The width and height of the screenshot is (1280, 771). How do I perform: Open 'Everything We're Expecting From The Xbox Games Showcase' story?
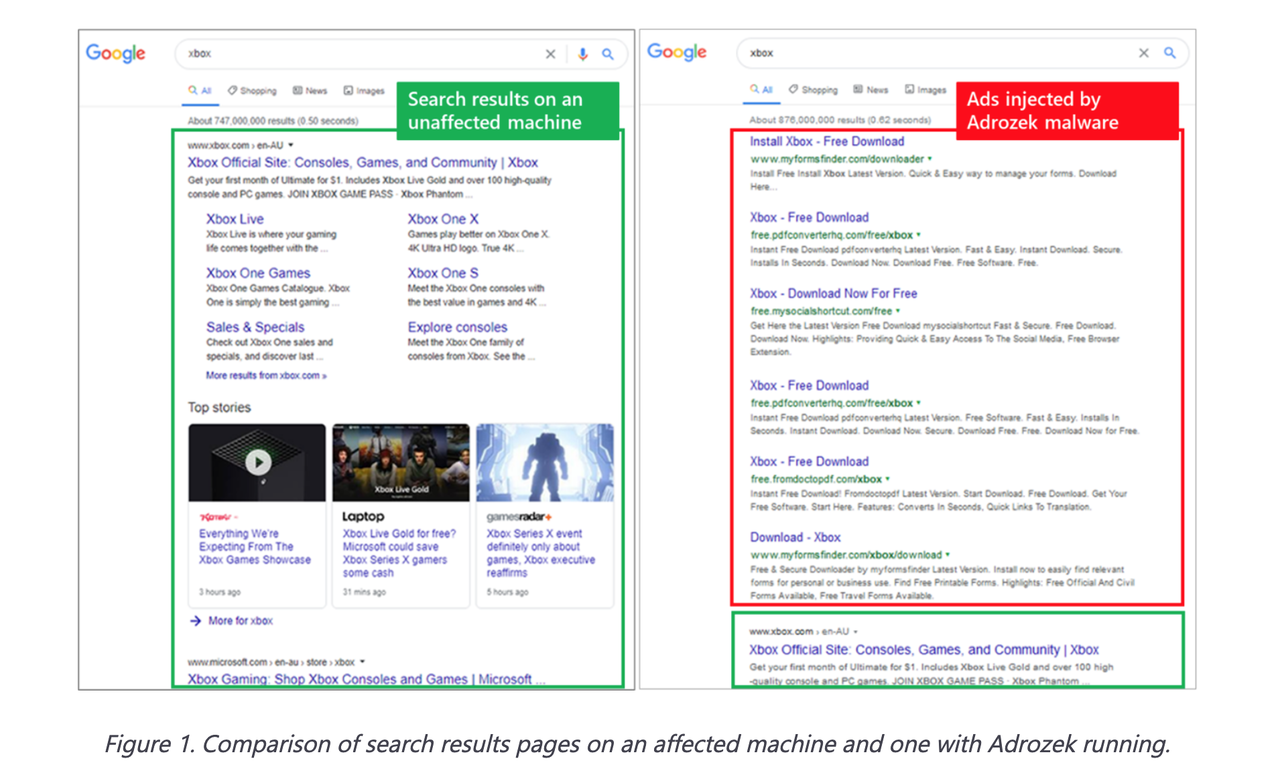click(255, 547)
